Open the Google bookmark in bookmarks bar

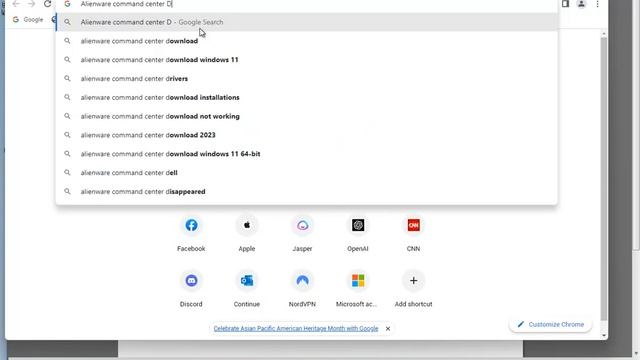(28, 20)
